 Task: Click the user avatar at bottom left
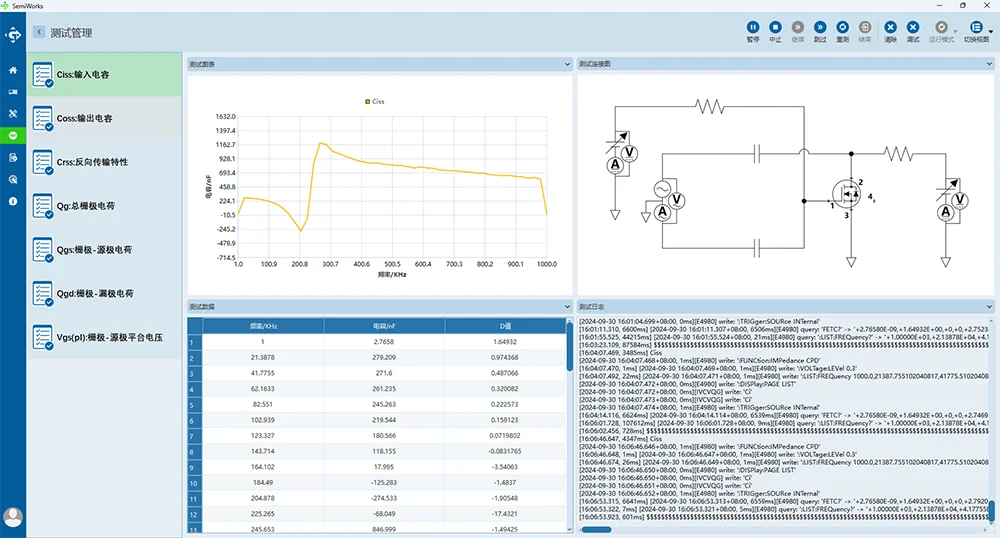(13, 517)
